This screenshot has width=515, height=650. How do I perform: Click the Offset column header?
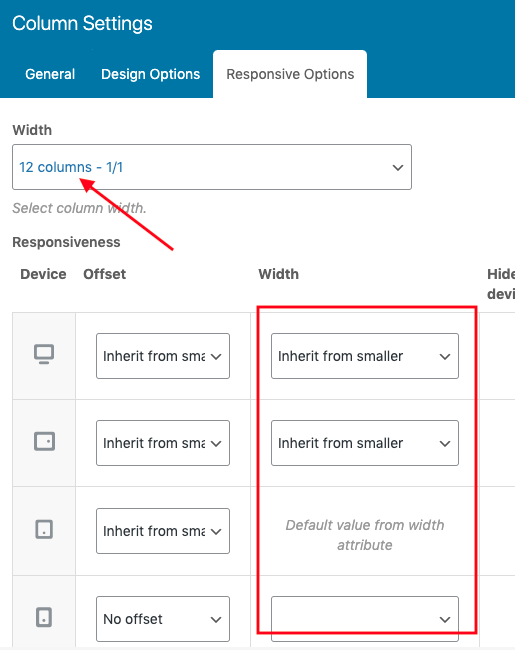[x=104, y=274]
